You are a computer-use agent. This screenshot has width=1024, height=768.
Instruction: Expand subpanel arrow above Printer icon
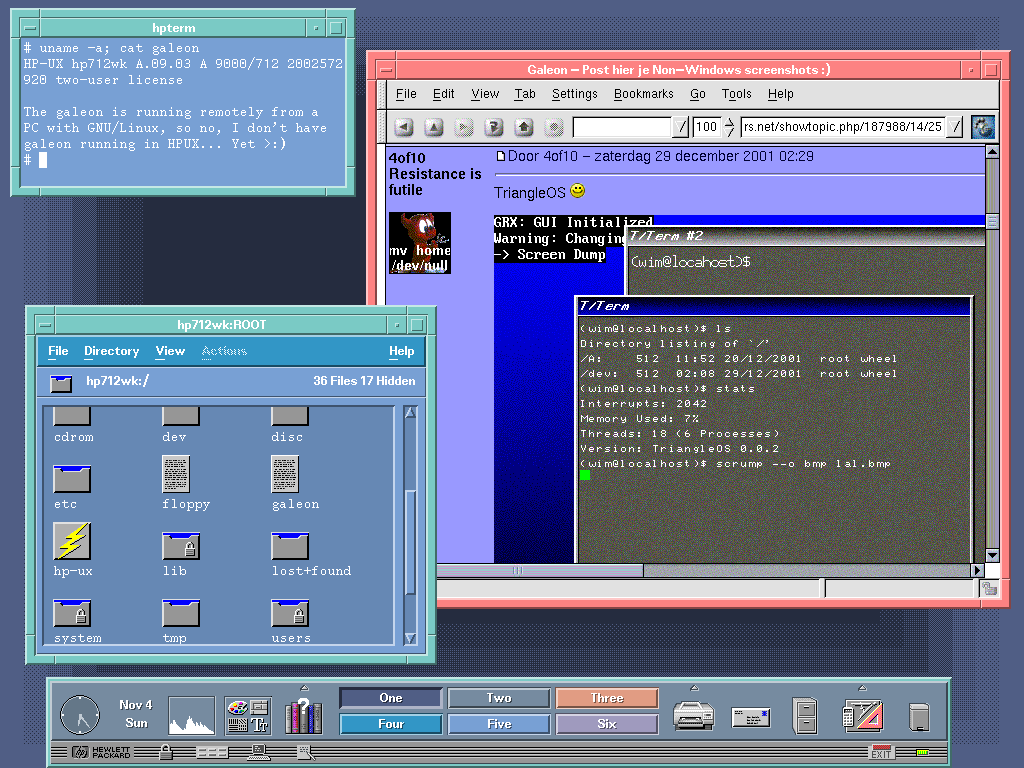point(694,688)
